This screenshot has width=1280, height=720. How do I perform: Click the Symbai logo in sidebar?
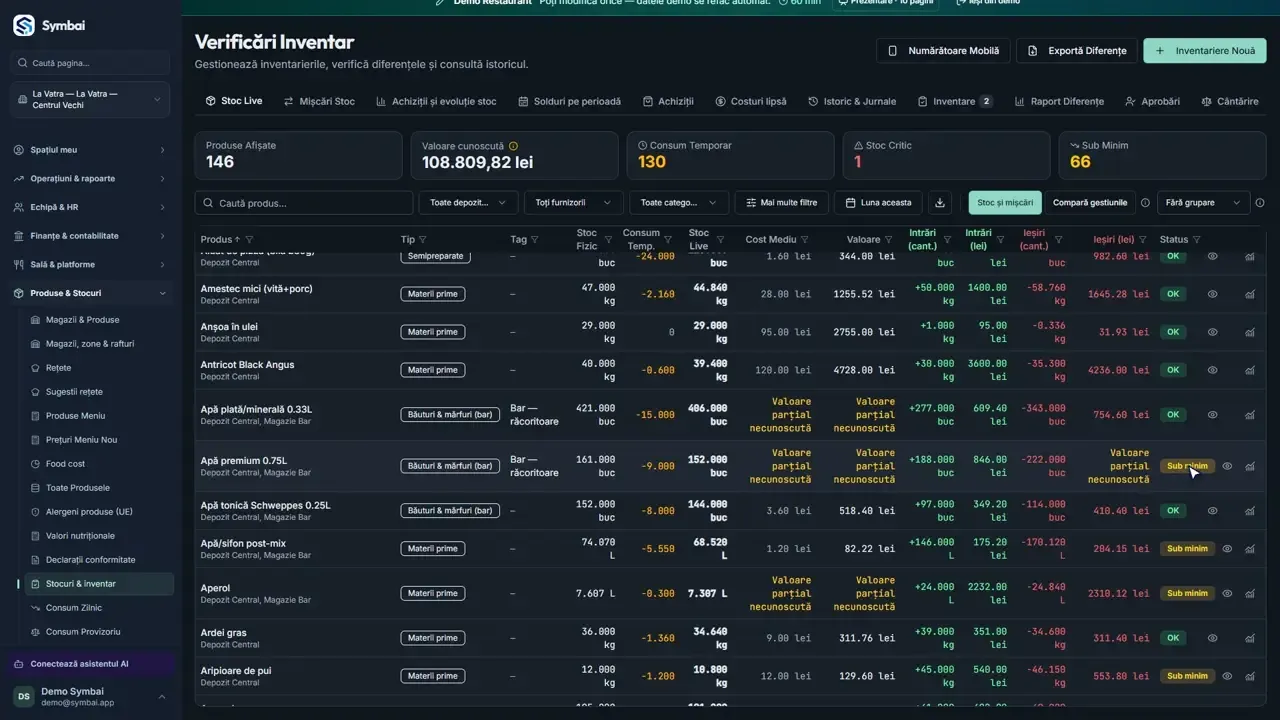(24, 25)
